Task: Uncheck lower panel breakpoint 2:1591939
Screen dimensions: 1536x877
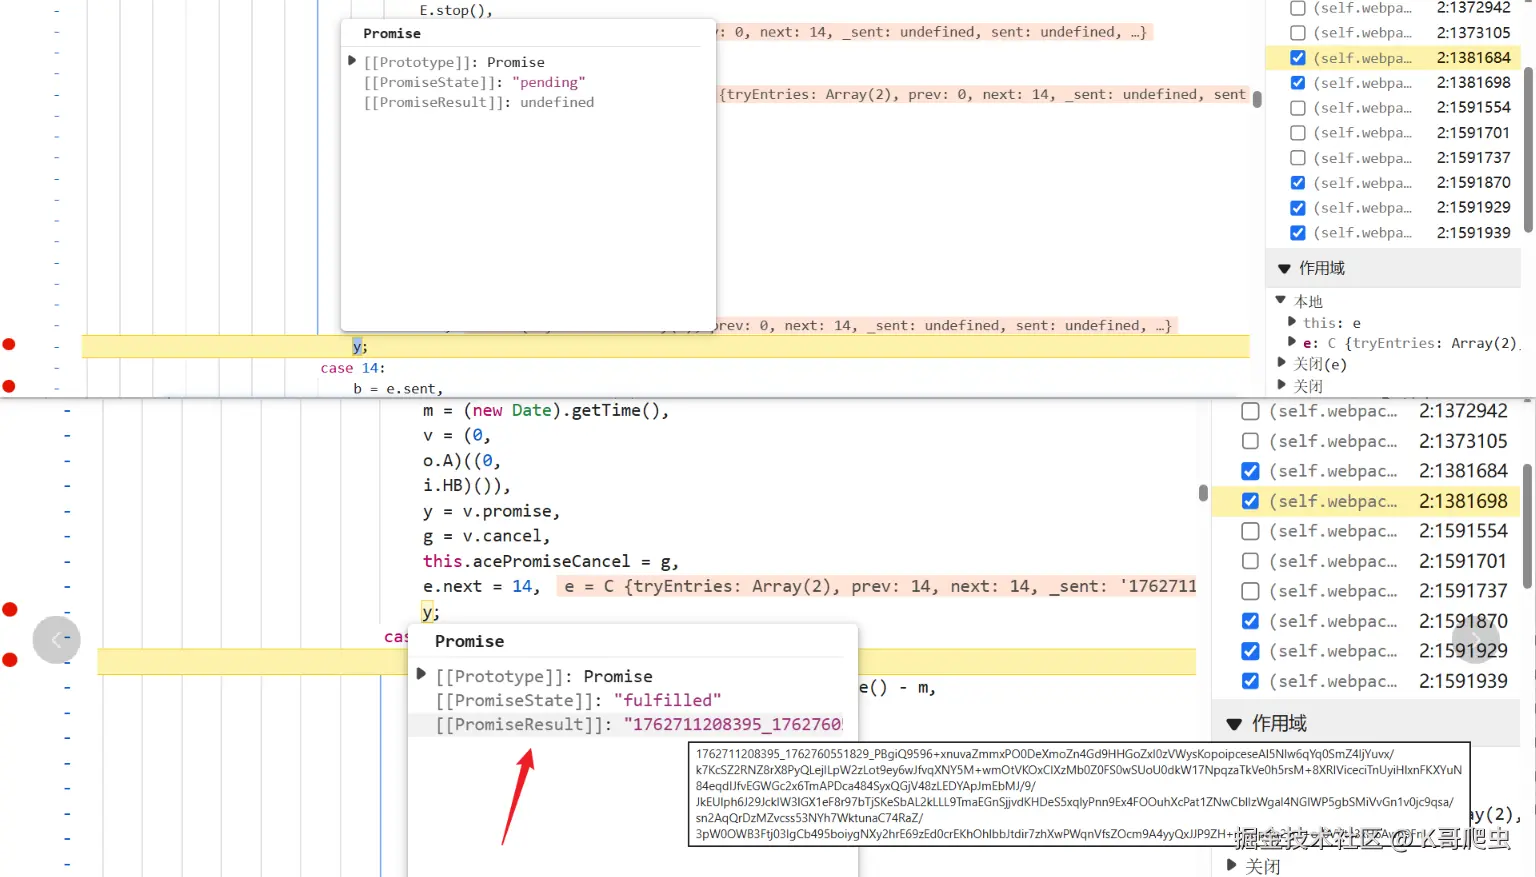Action: pyautogui.click(x=1250, y=681)
